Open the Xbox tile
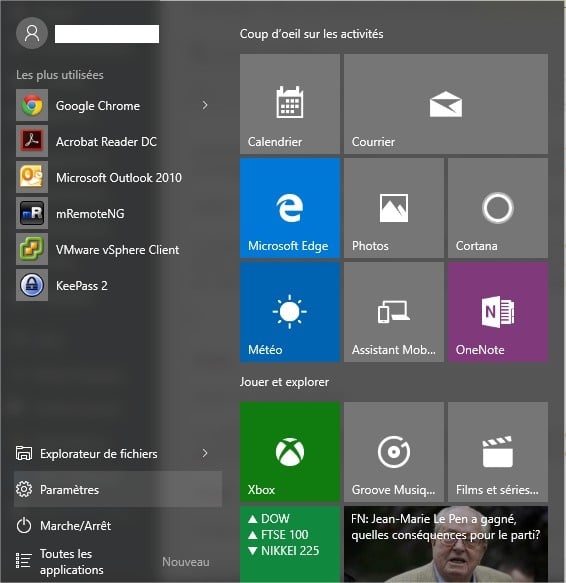 [x=290, y=452]
